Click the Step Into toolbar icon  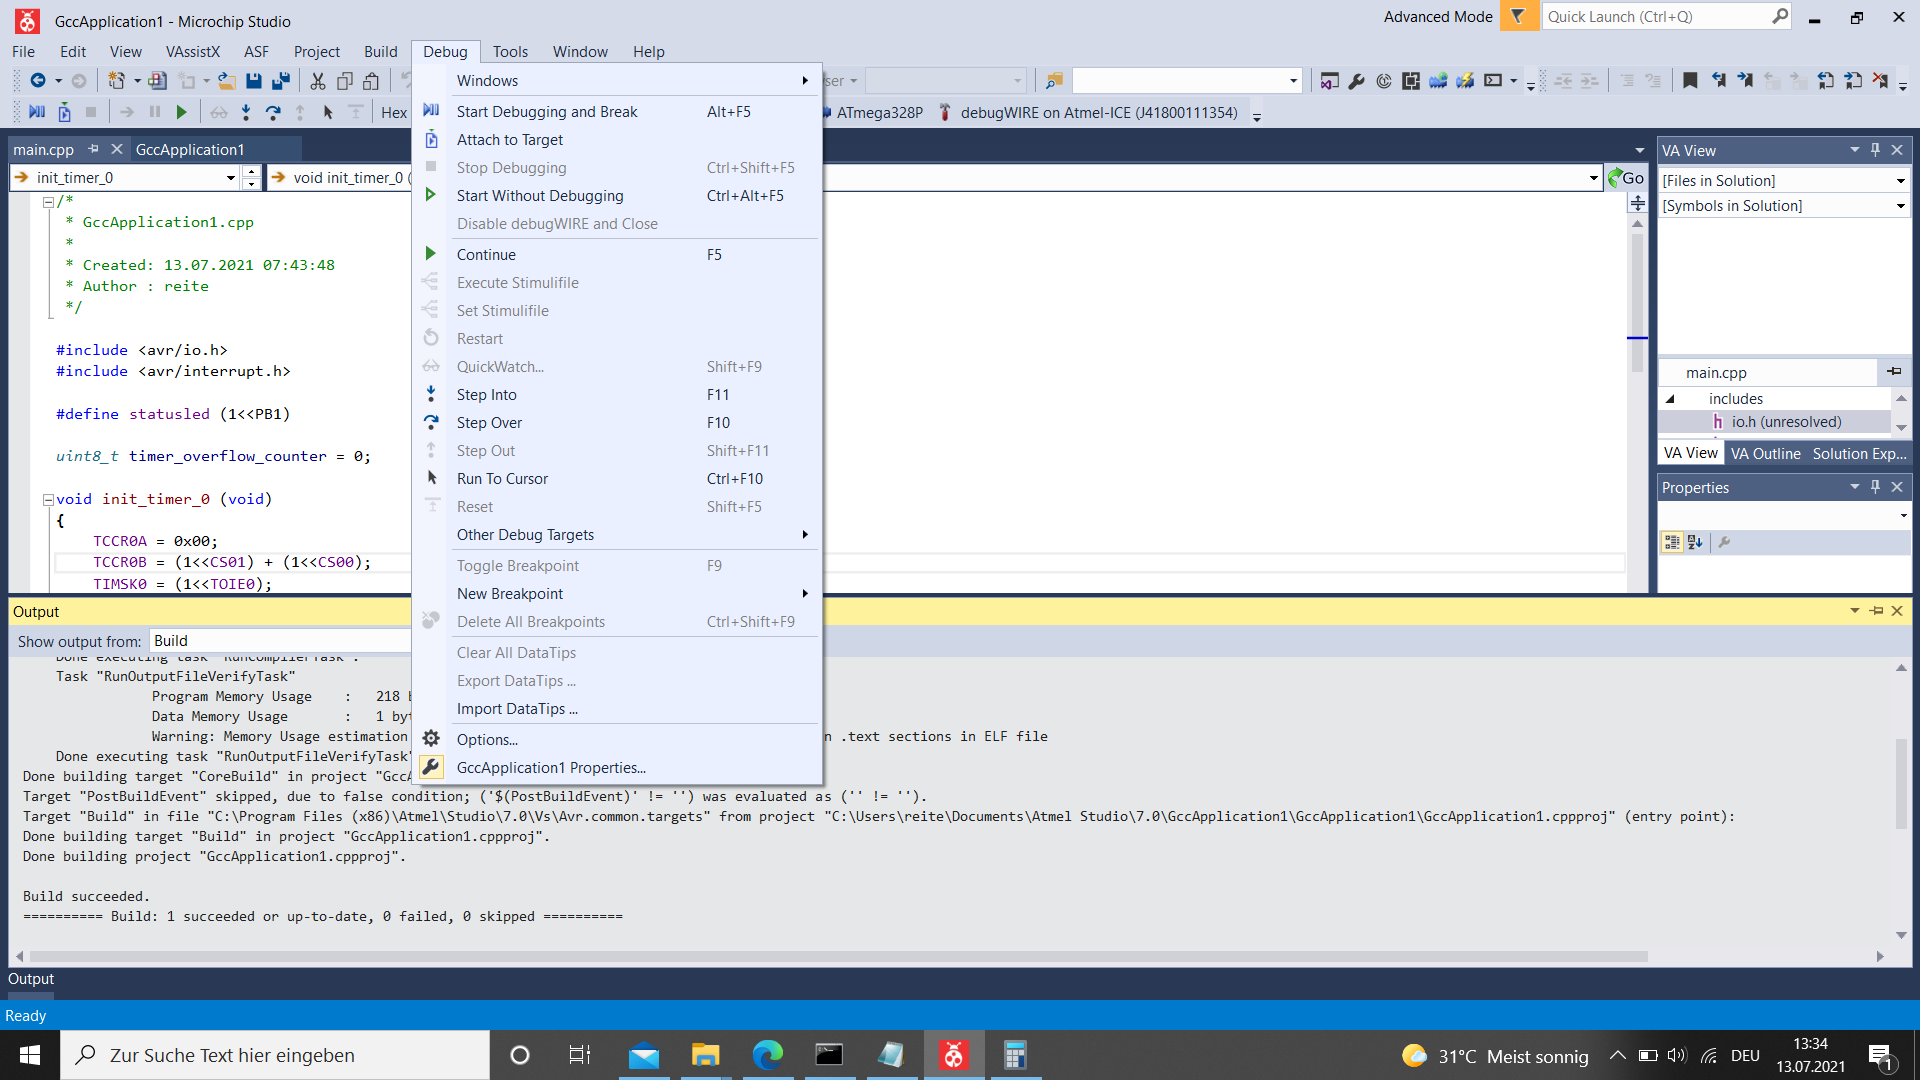[246, 112]
